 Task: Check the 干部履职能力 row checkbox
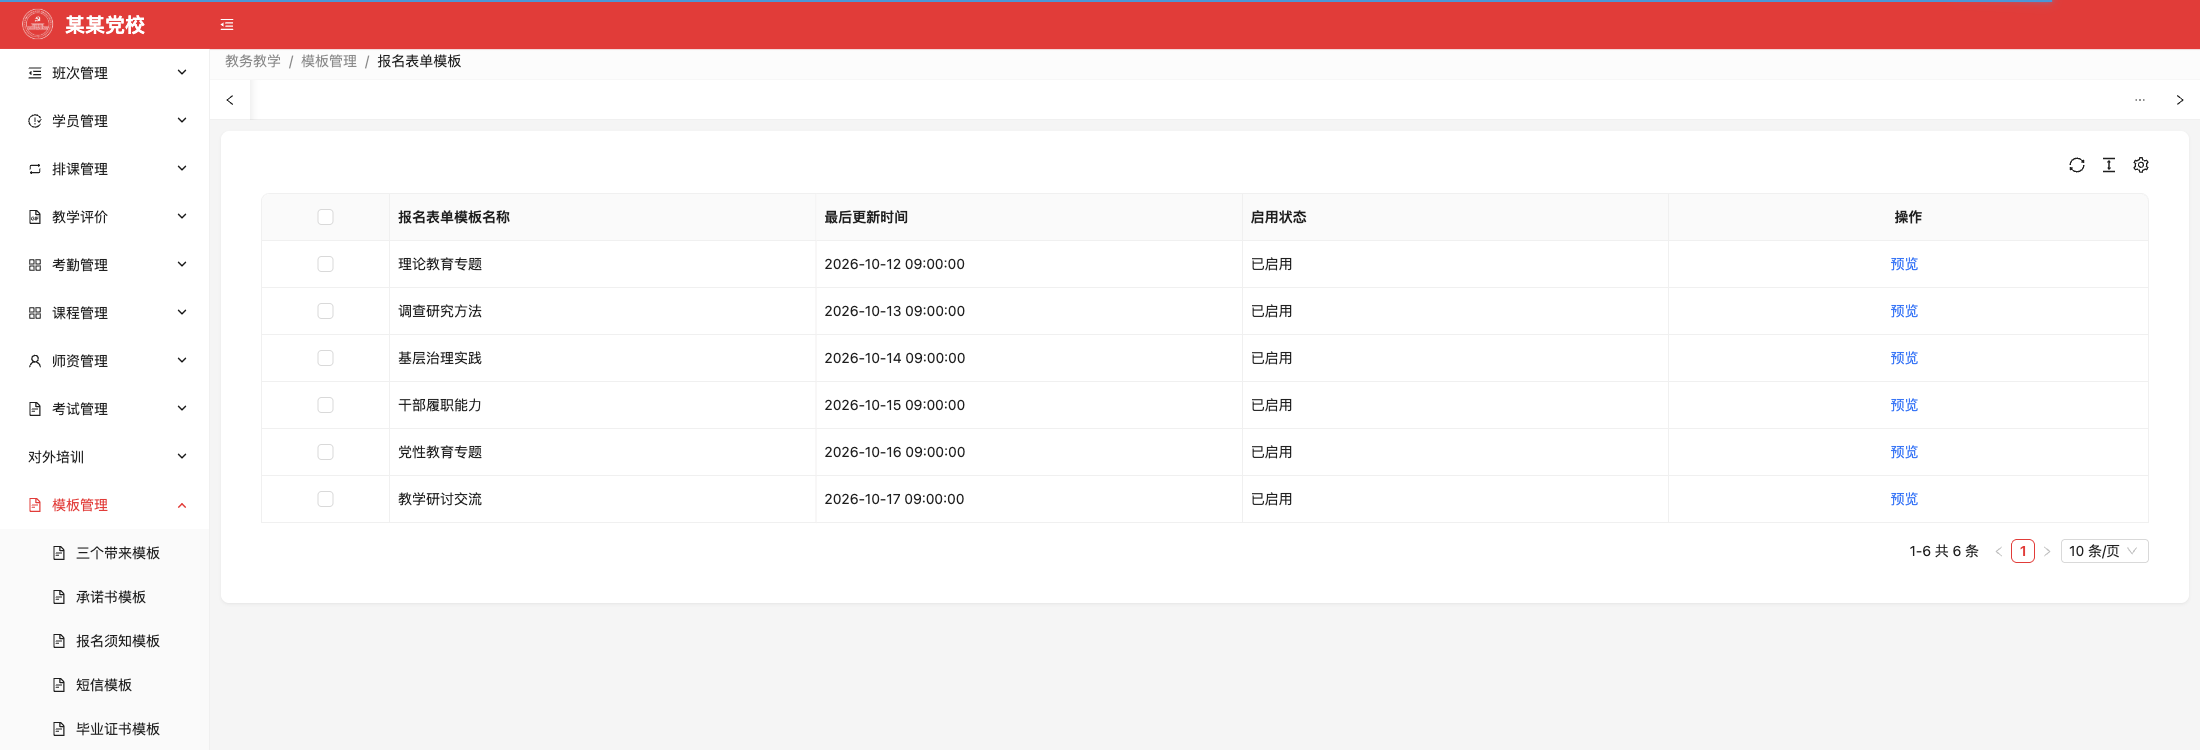coord(325,405)
